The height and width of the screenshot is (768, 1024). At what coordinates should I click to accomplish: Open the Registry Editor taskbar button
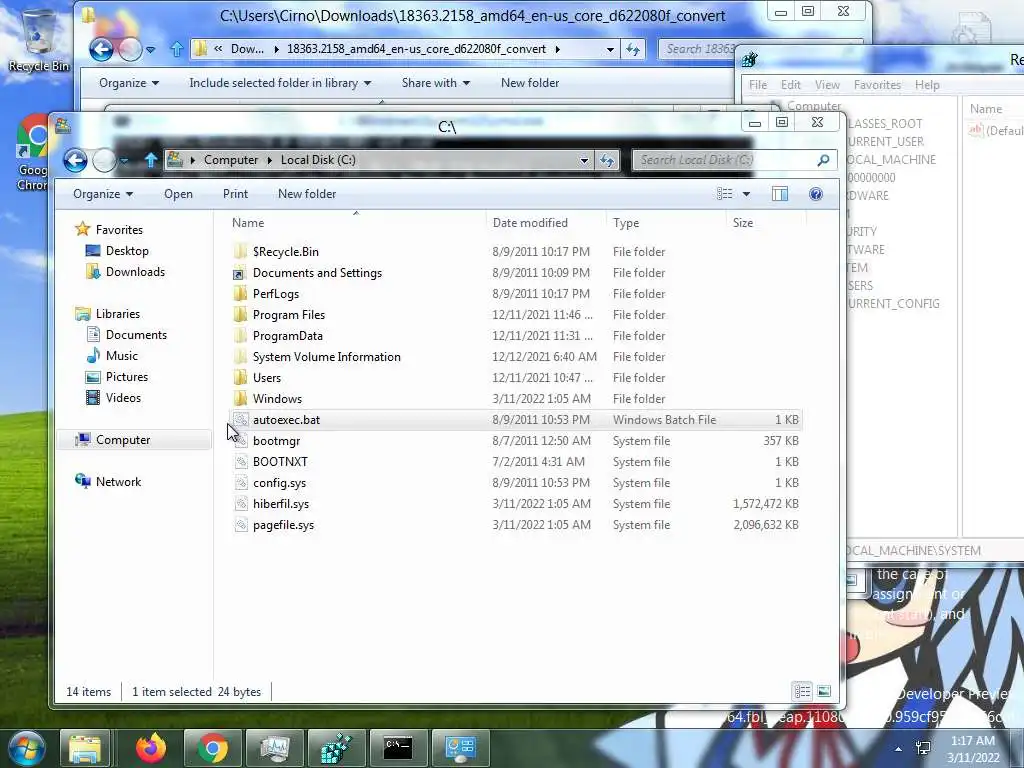[x=337, y=748]
